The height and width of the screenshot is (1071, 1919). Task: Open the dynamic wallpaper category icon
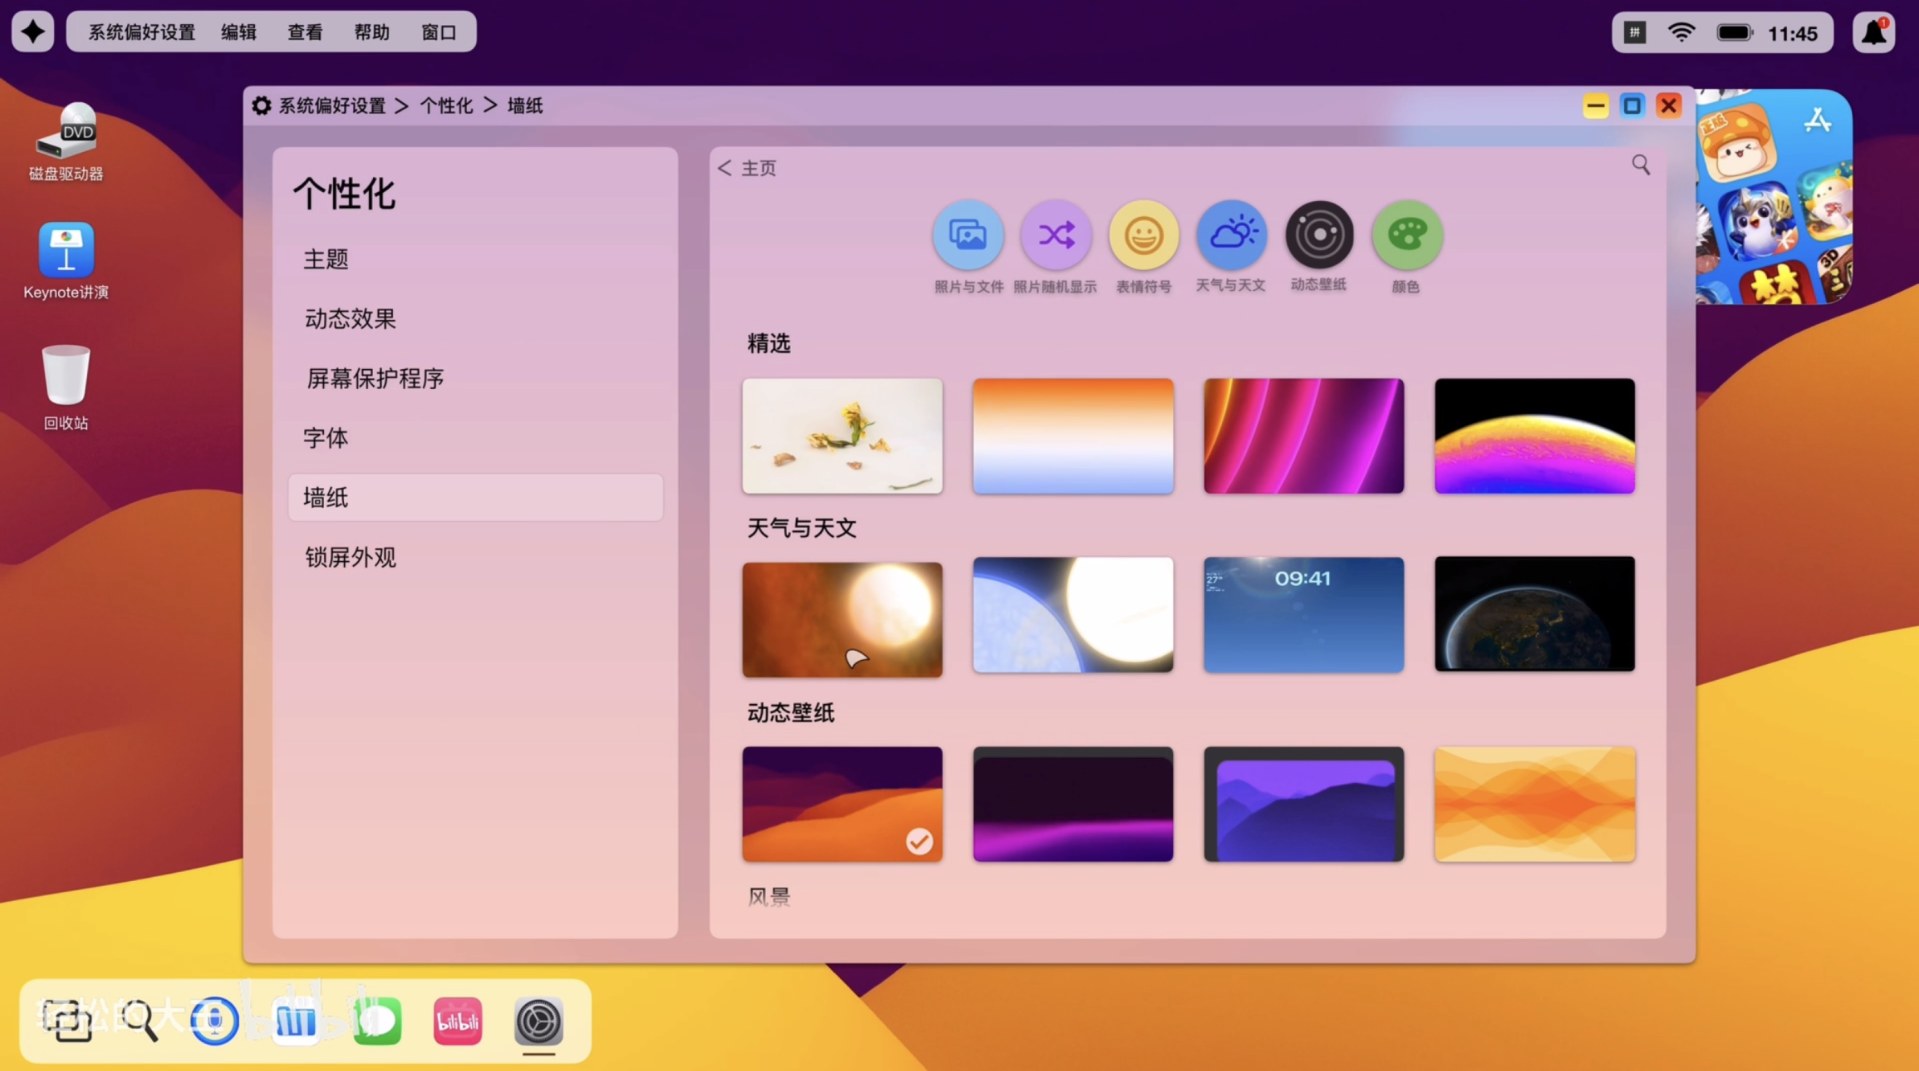(x=1319, y=235)
